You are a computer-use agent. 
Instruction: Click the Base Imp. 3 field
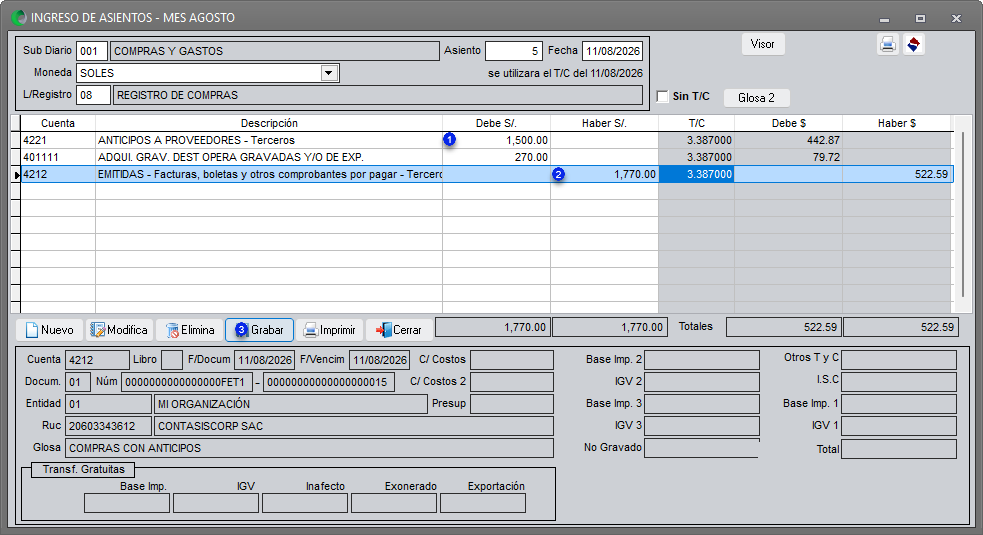point(702,404)
